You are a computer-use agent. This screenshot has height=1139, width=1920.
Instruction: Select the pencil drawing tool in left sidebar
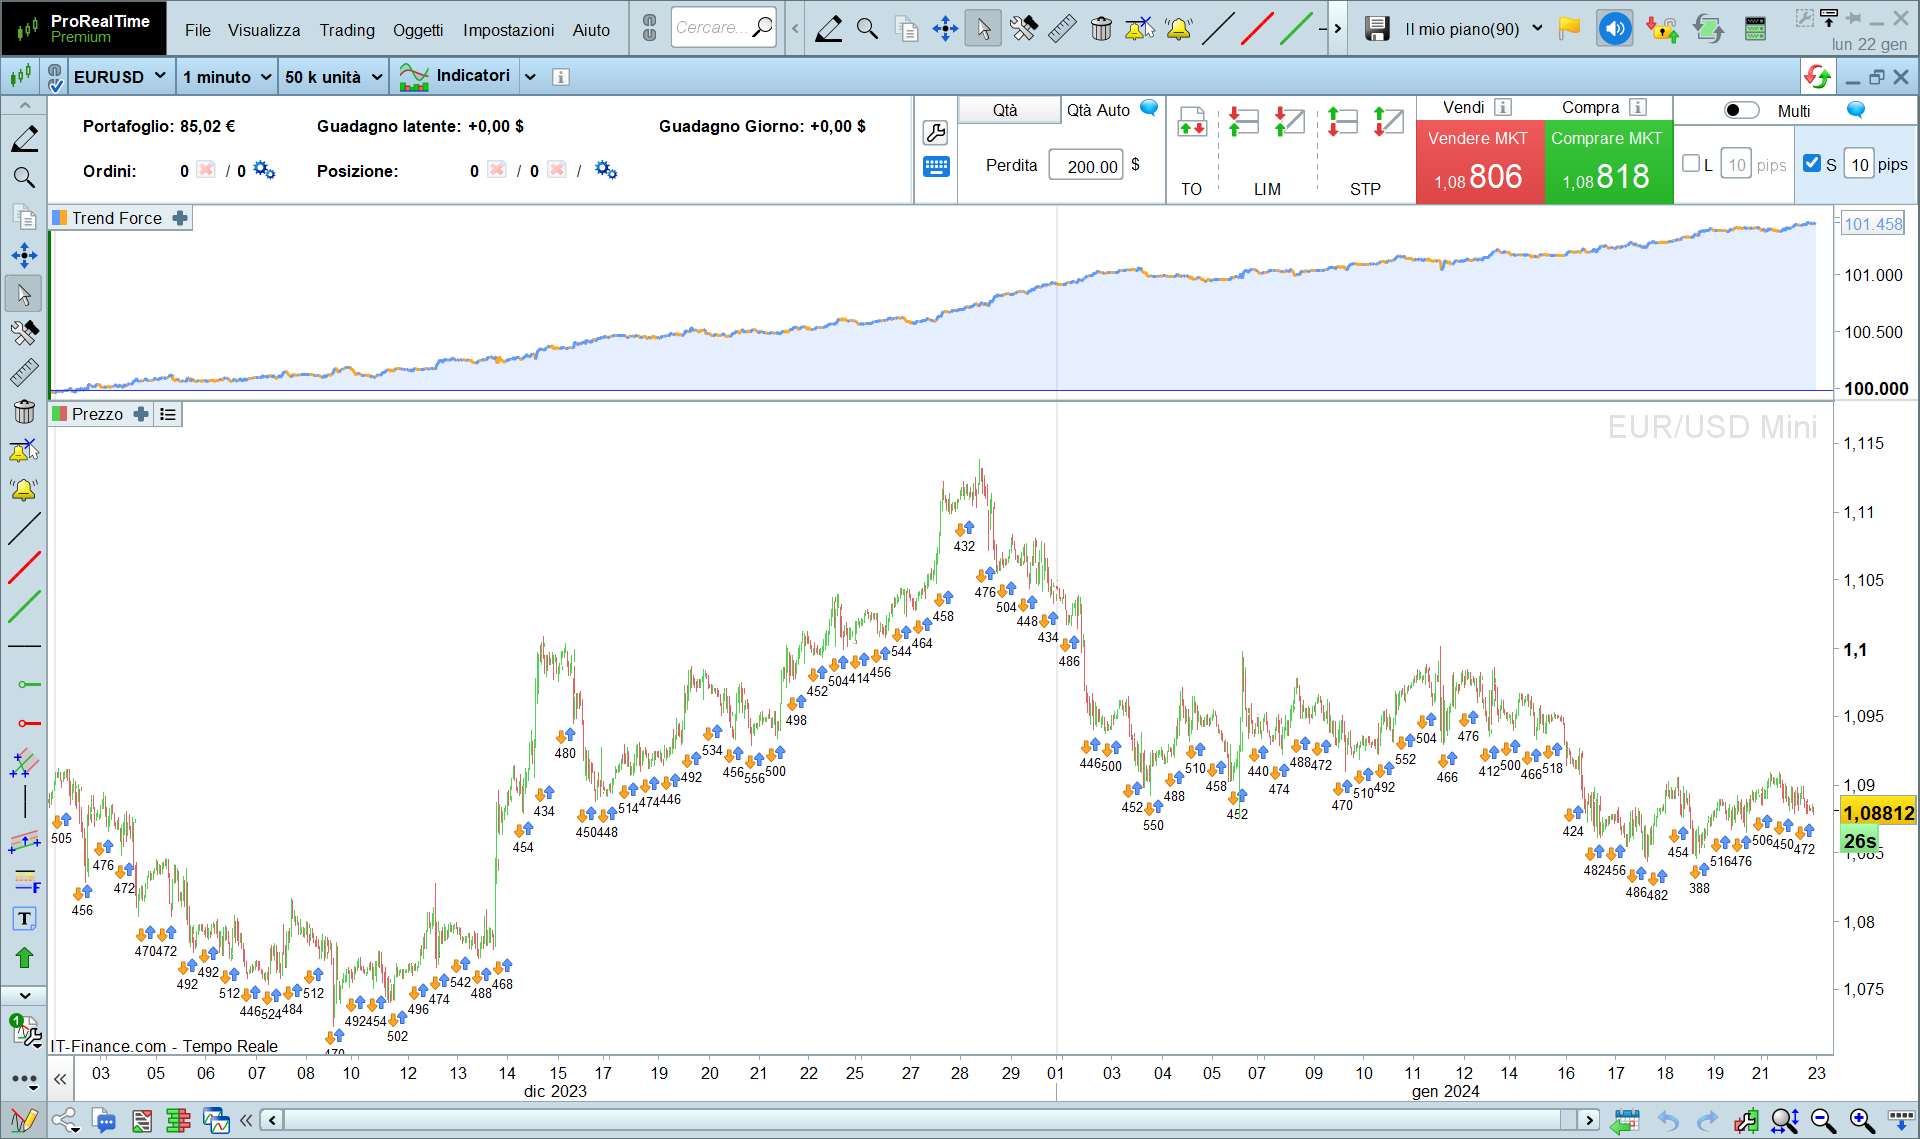[24, 139]
